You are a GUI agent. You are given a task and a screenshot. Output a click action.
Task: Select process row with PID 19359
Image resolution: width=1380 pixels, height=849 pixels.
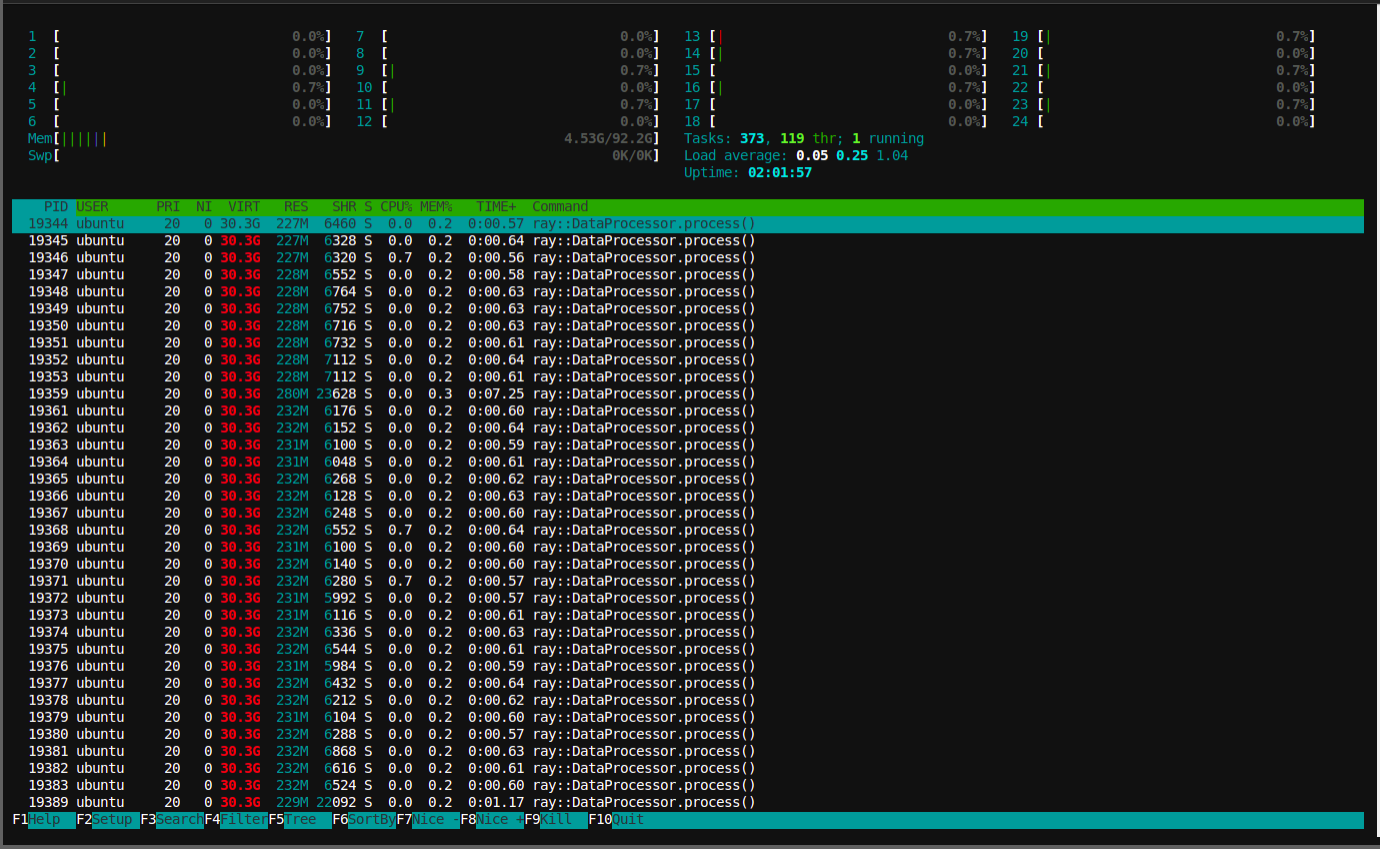coord(688,394)
